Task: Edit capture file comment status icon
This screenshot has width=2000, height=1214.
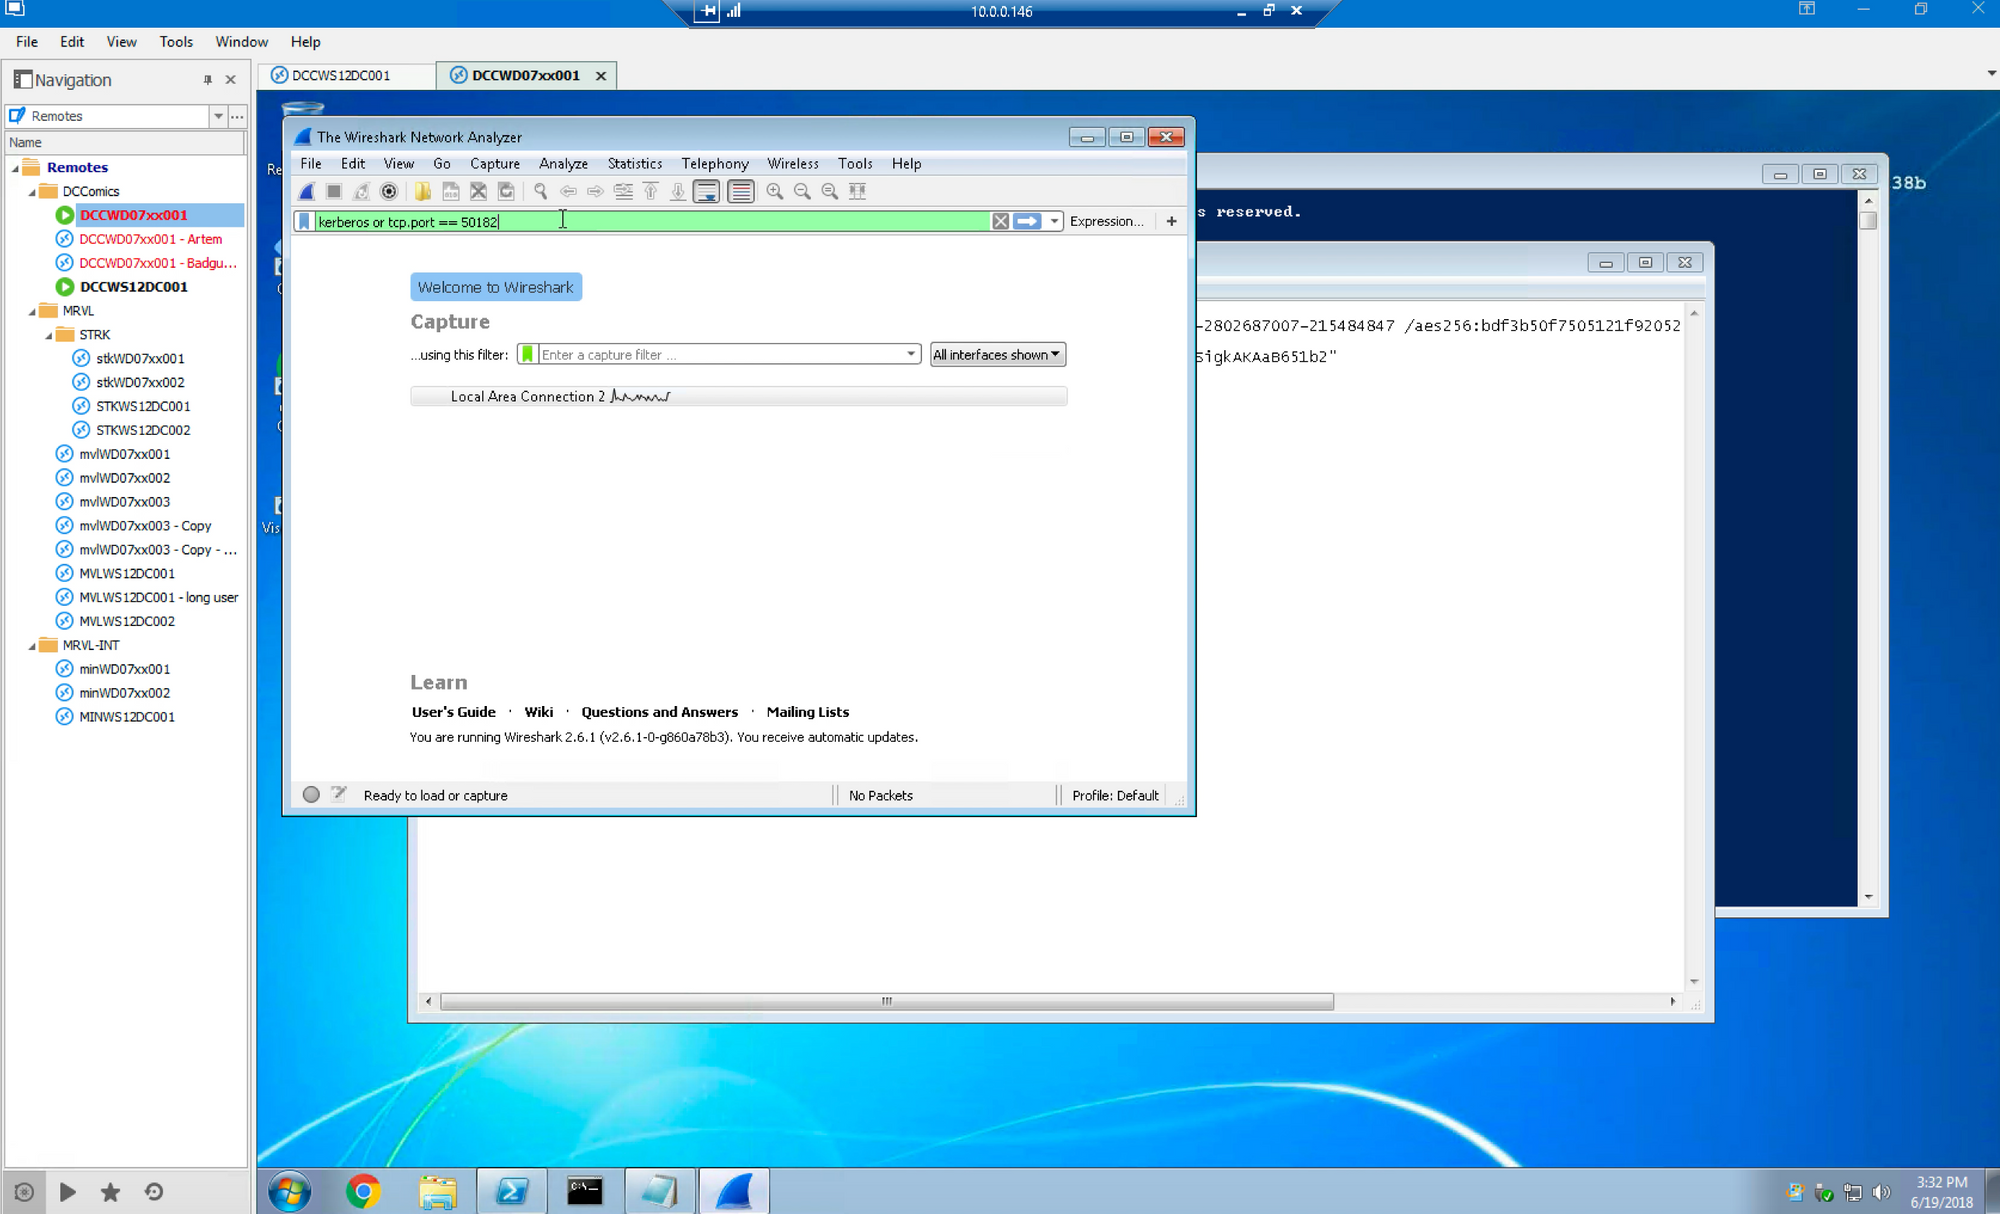Action: pyautogui.click(x=339, y=795)
